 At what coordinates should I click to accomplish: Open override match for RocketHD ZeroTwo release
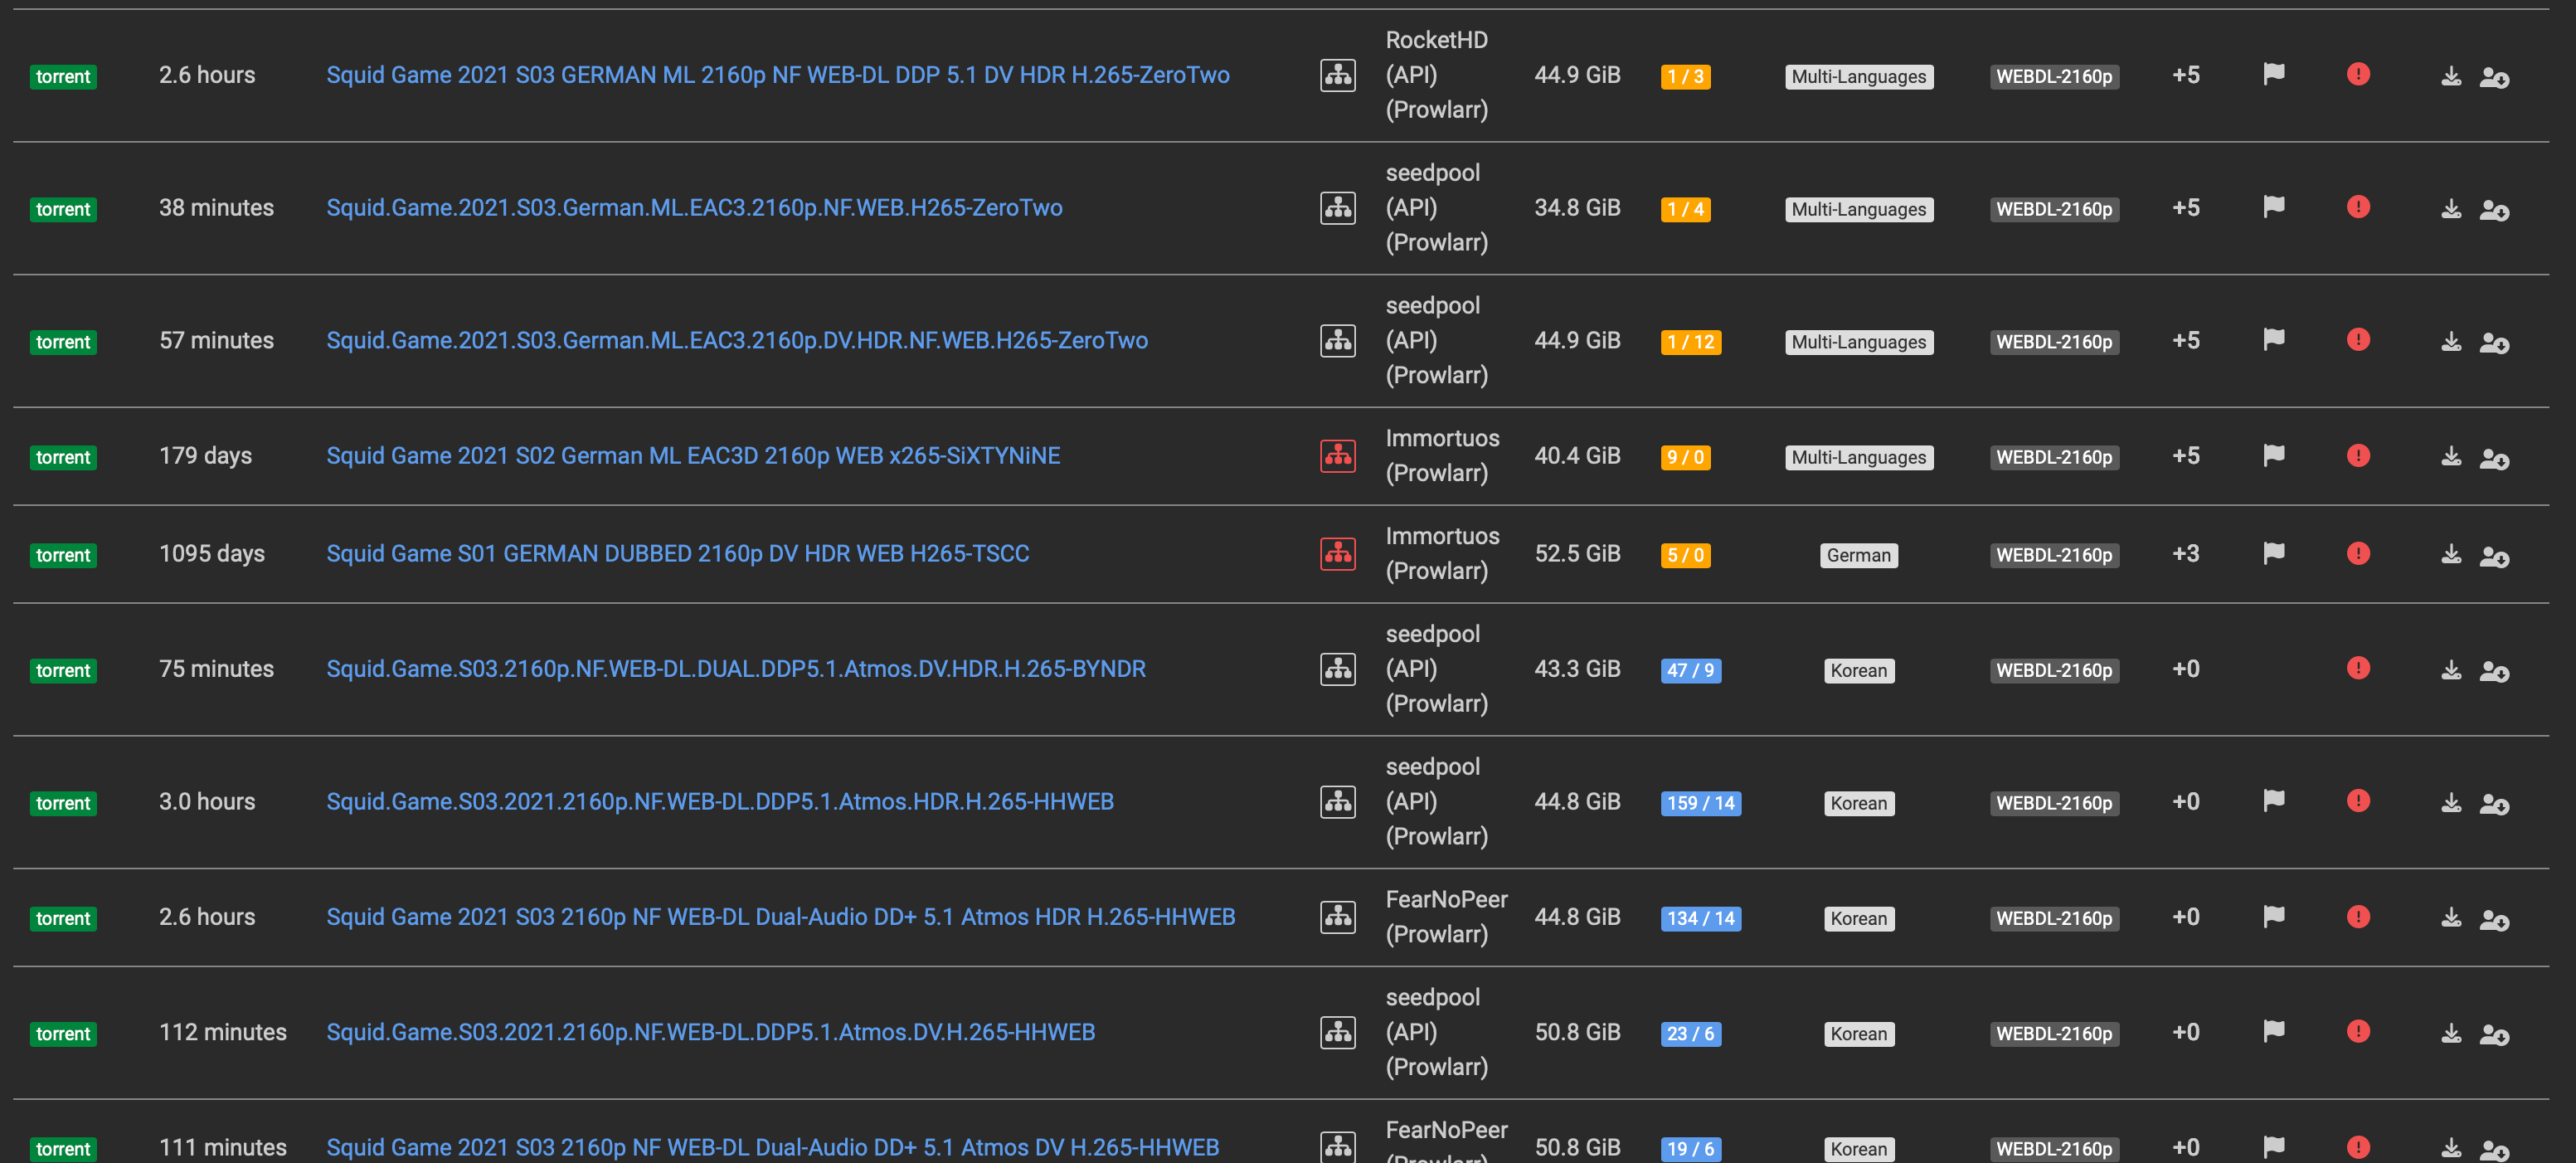(x=2494, y=77)
